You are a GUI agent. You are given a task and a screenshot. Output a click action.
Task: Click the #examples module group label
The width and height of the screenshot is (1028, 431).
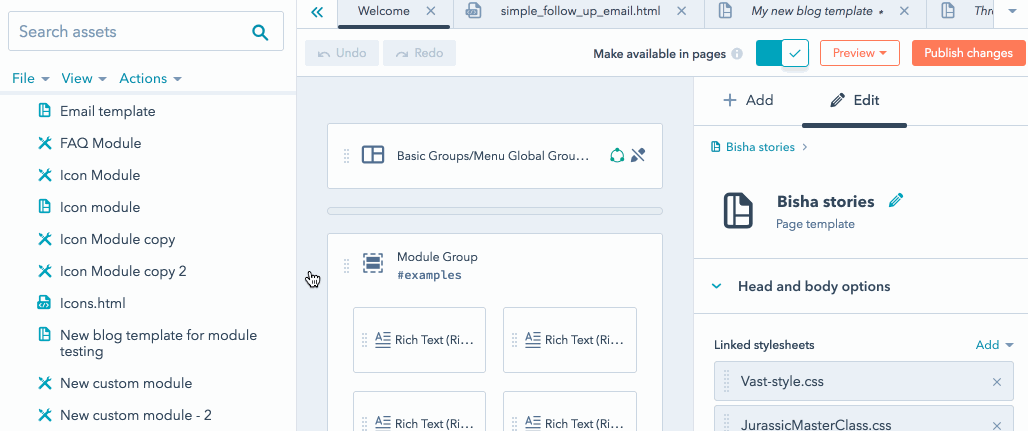pos(429,276)
